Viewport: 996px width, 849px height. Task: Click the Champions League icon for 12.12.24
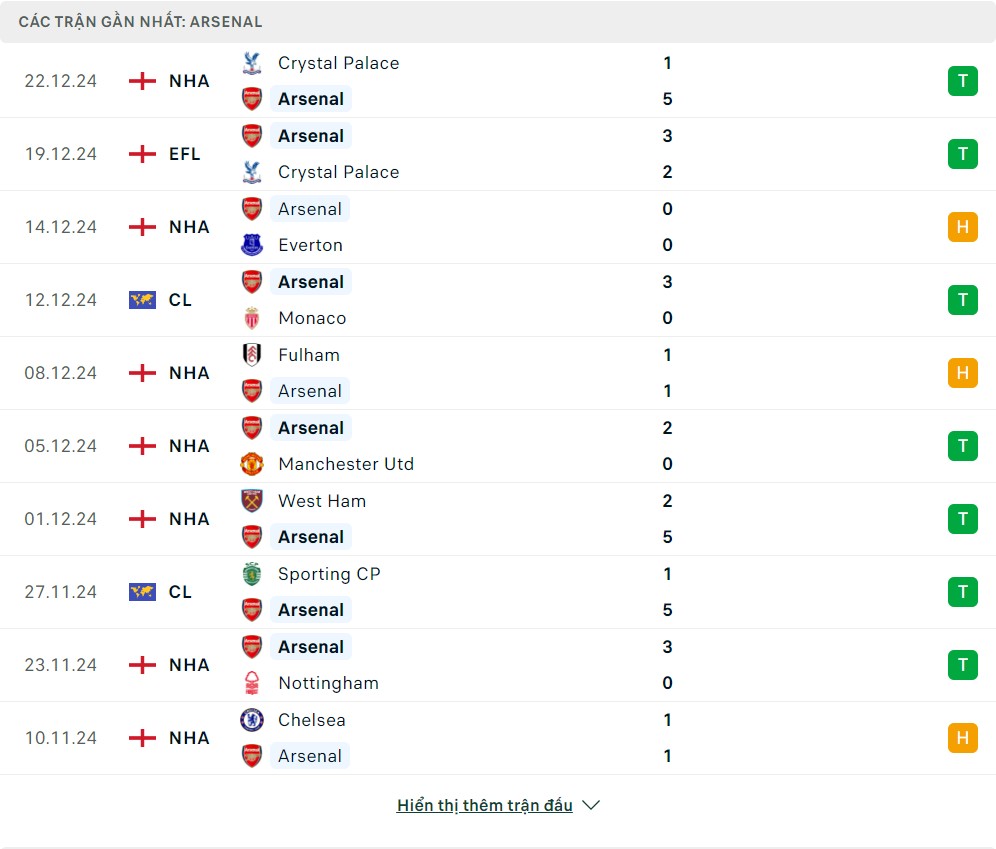click(x=142, y=300)
